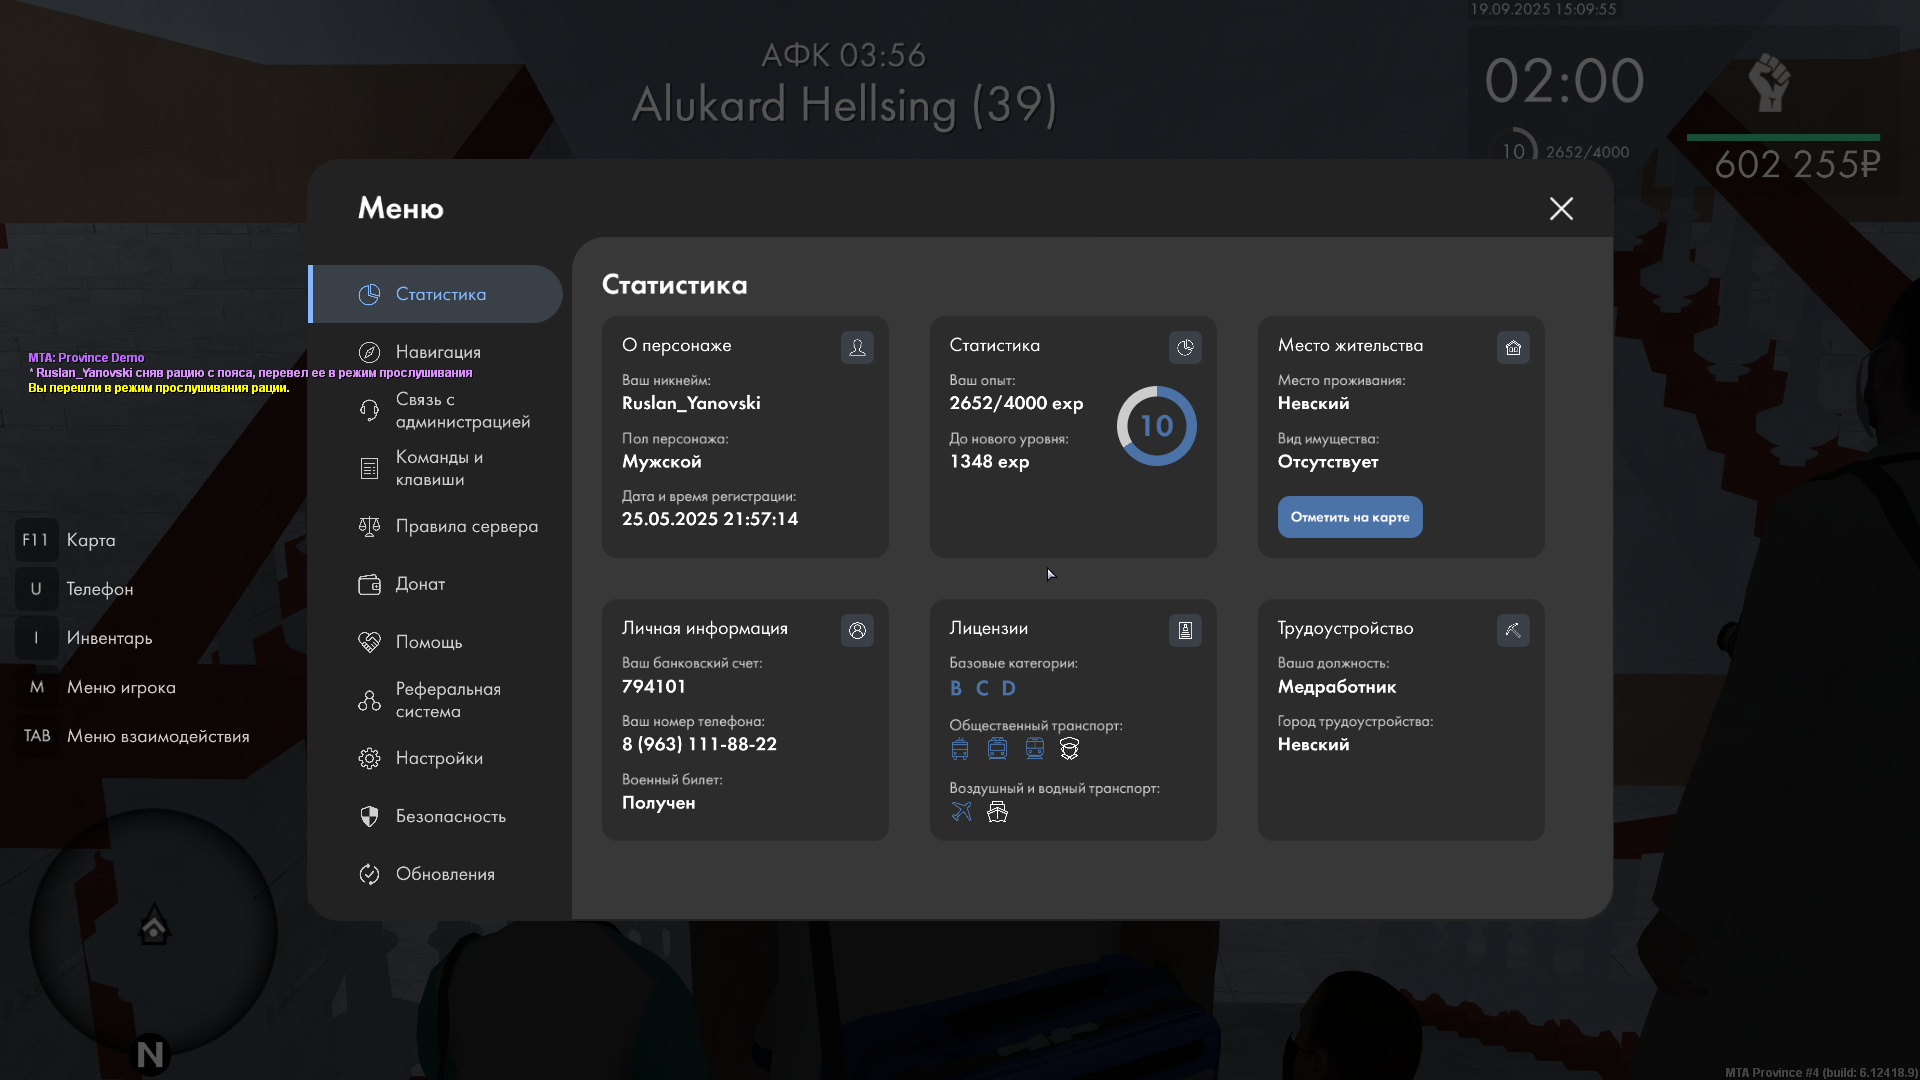Click the profile icon in О персонаже card

857,347
